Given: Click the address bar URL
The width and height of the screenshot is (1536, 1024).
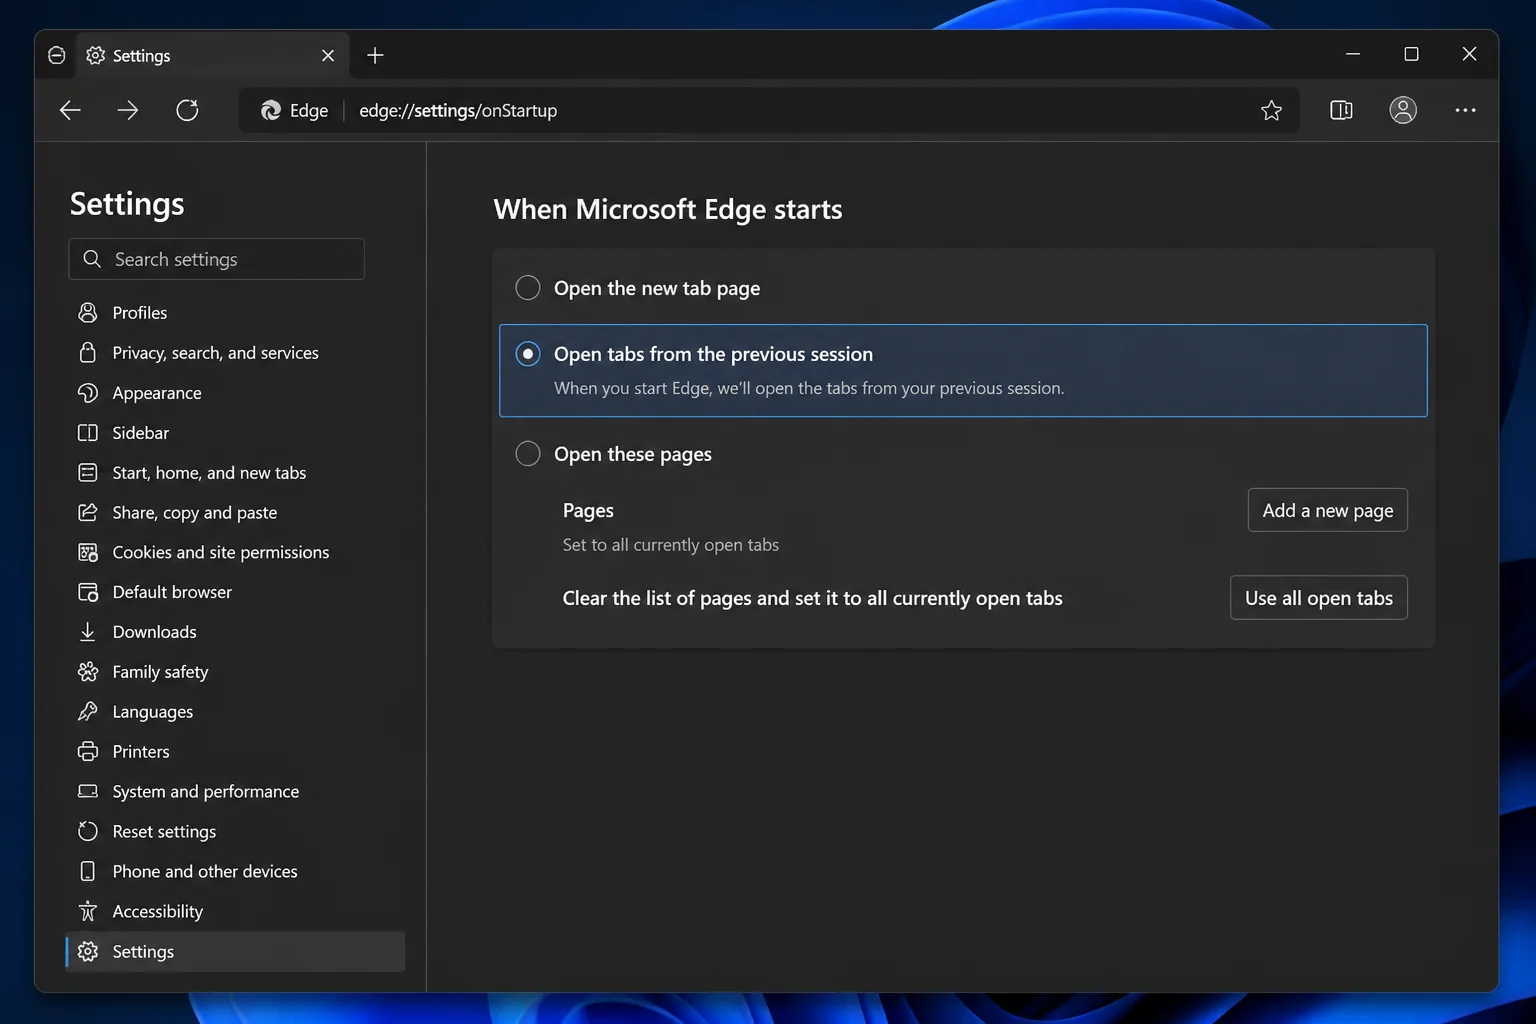Looking at the screenshot, I should [458, 110].
